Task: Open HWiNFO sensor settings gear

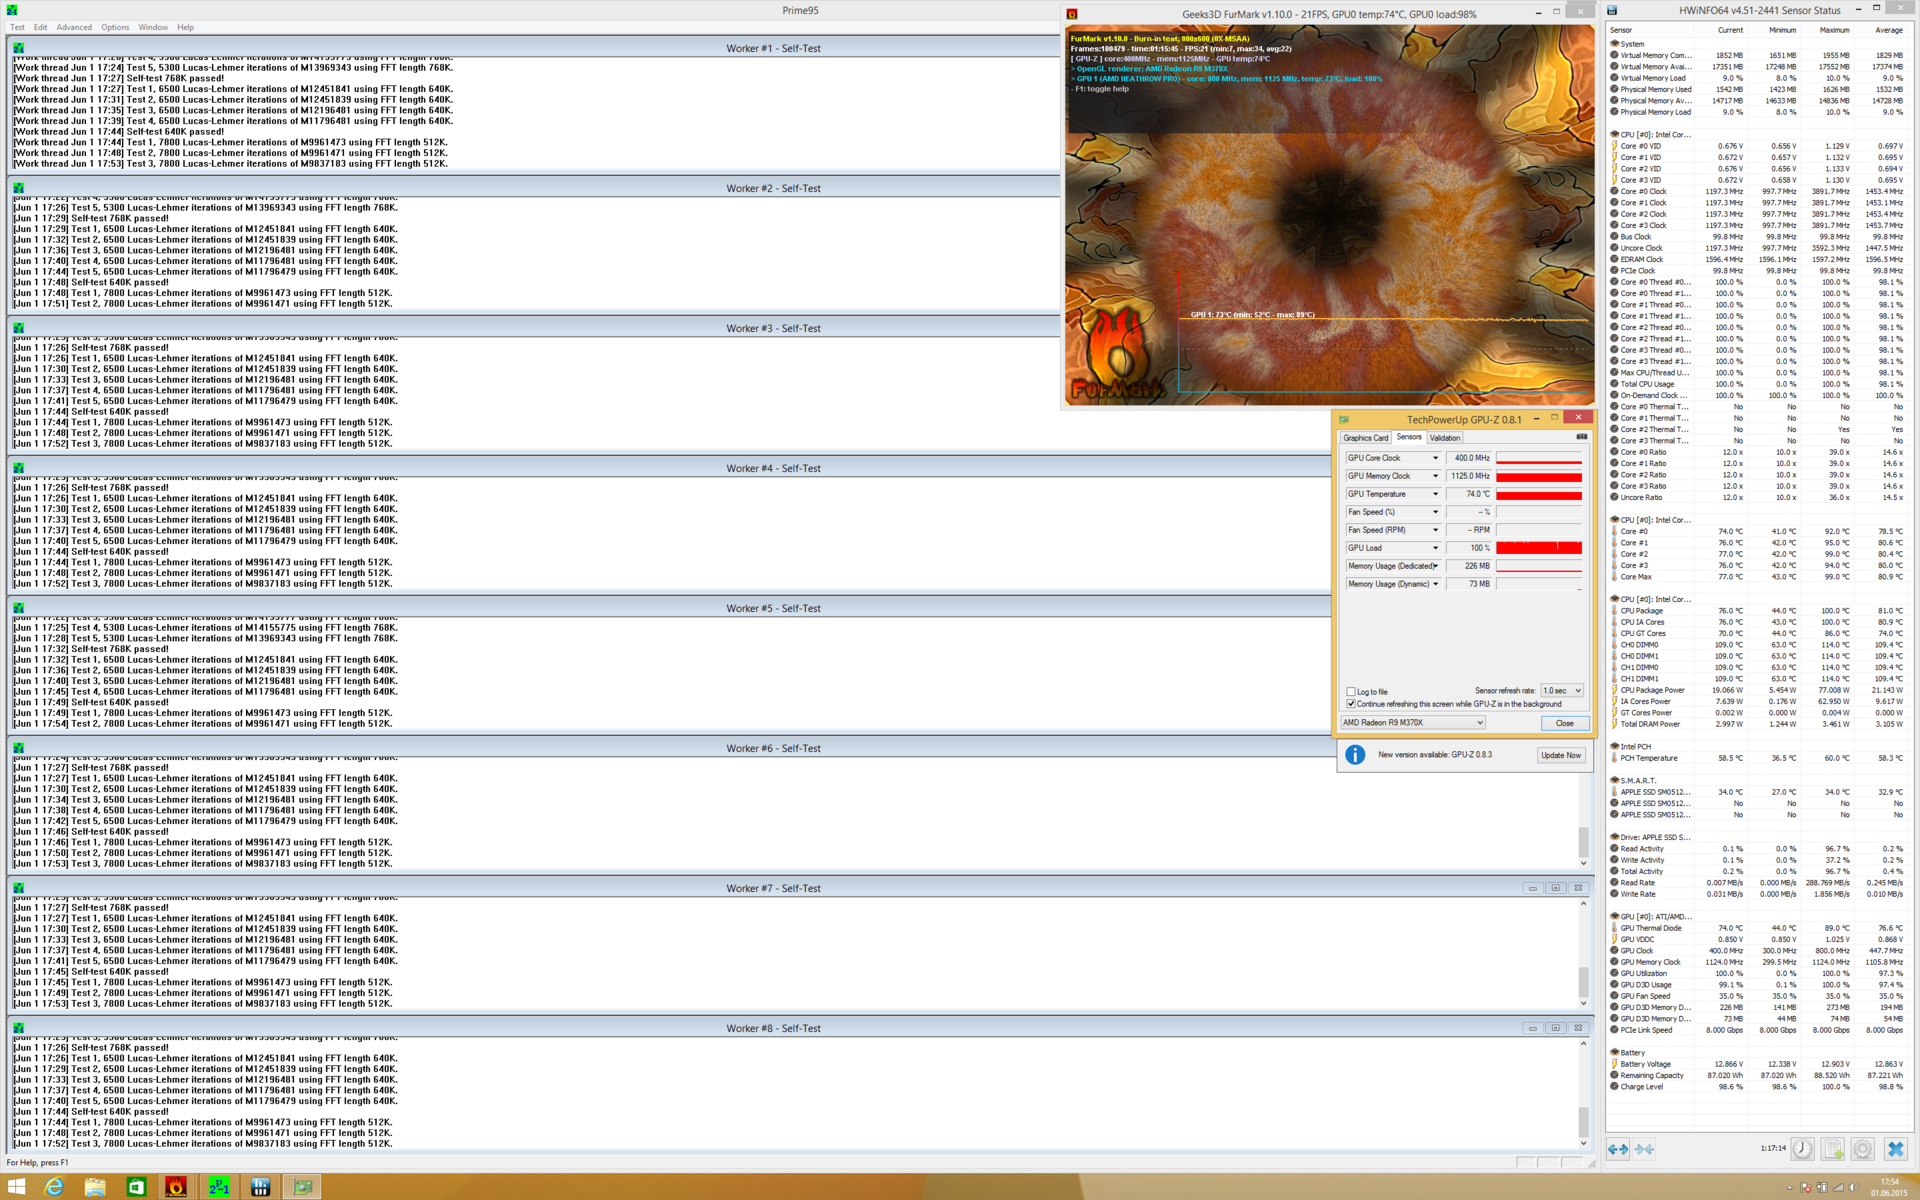Action: 1863,1149
